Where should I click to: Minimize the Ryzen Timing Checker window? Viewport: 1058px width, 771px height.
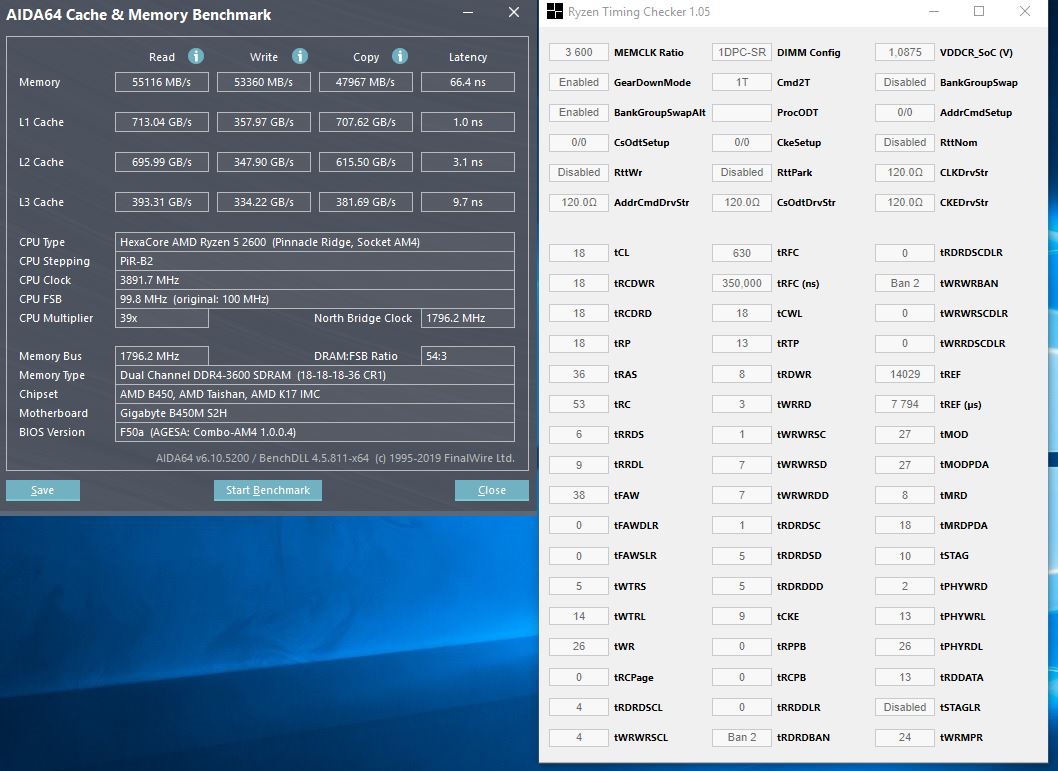[934, 11]
